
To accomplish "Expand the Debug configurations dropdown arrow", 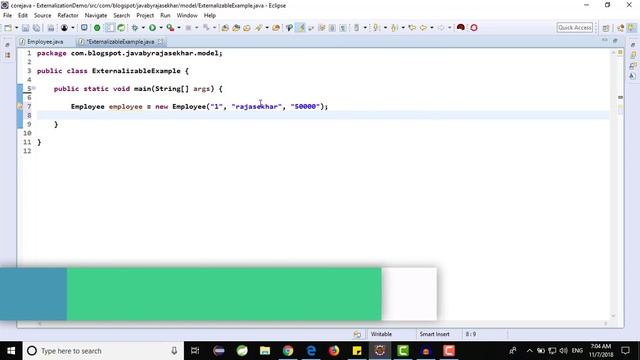I will 143,28.
